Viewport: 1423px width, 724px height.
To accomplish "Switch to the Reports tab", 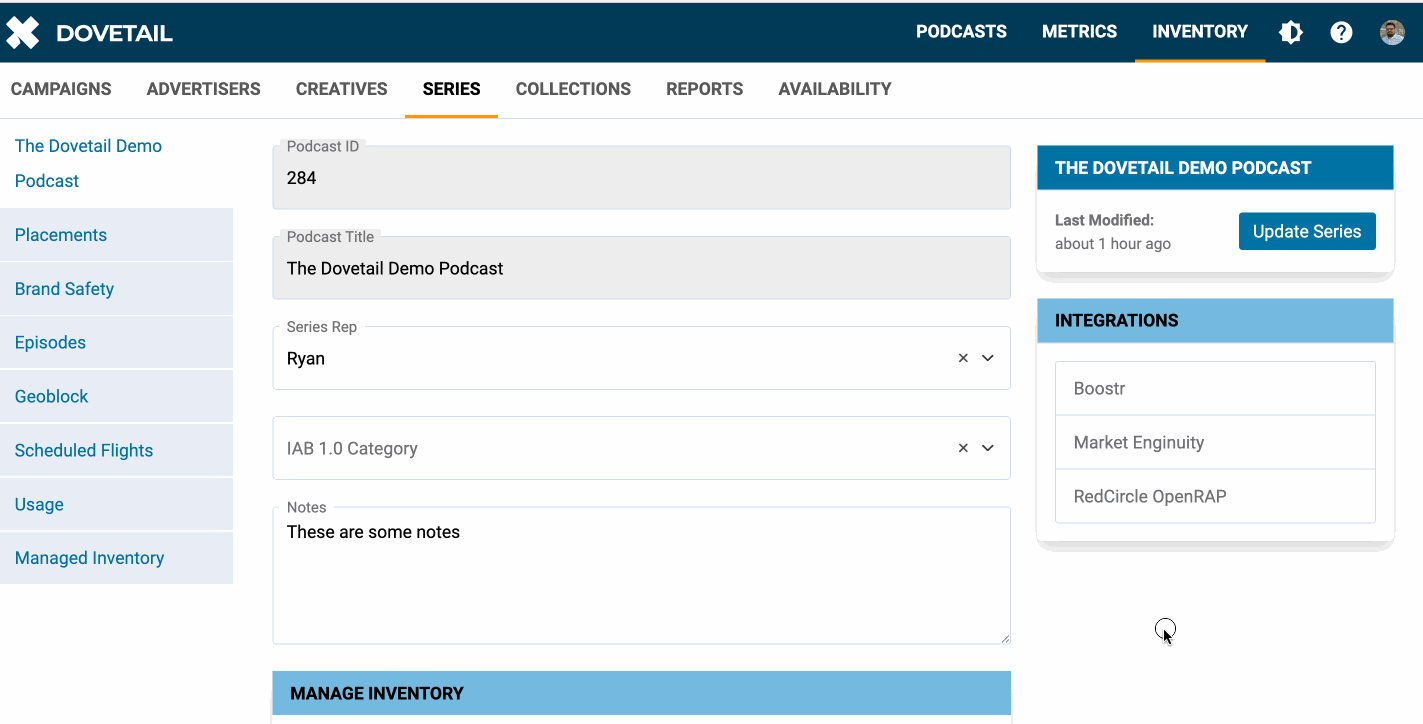I will pos(705,89).
